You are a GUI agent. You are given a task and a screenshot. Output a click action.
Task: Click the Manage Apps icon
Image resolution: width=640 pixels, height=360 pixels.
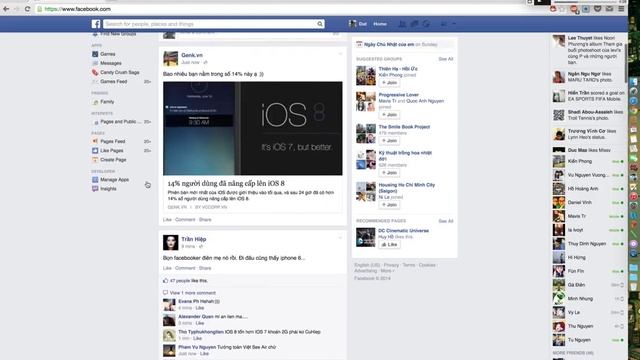(x=95, y=180)
